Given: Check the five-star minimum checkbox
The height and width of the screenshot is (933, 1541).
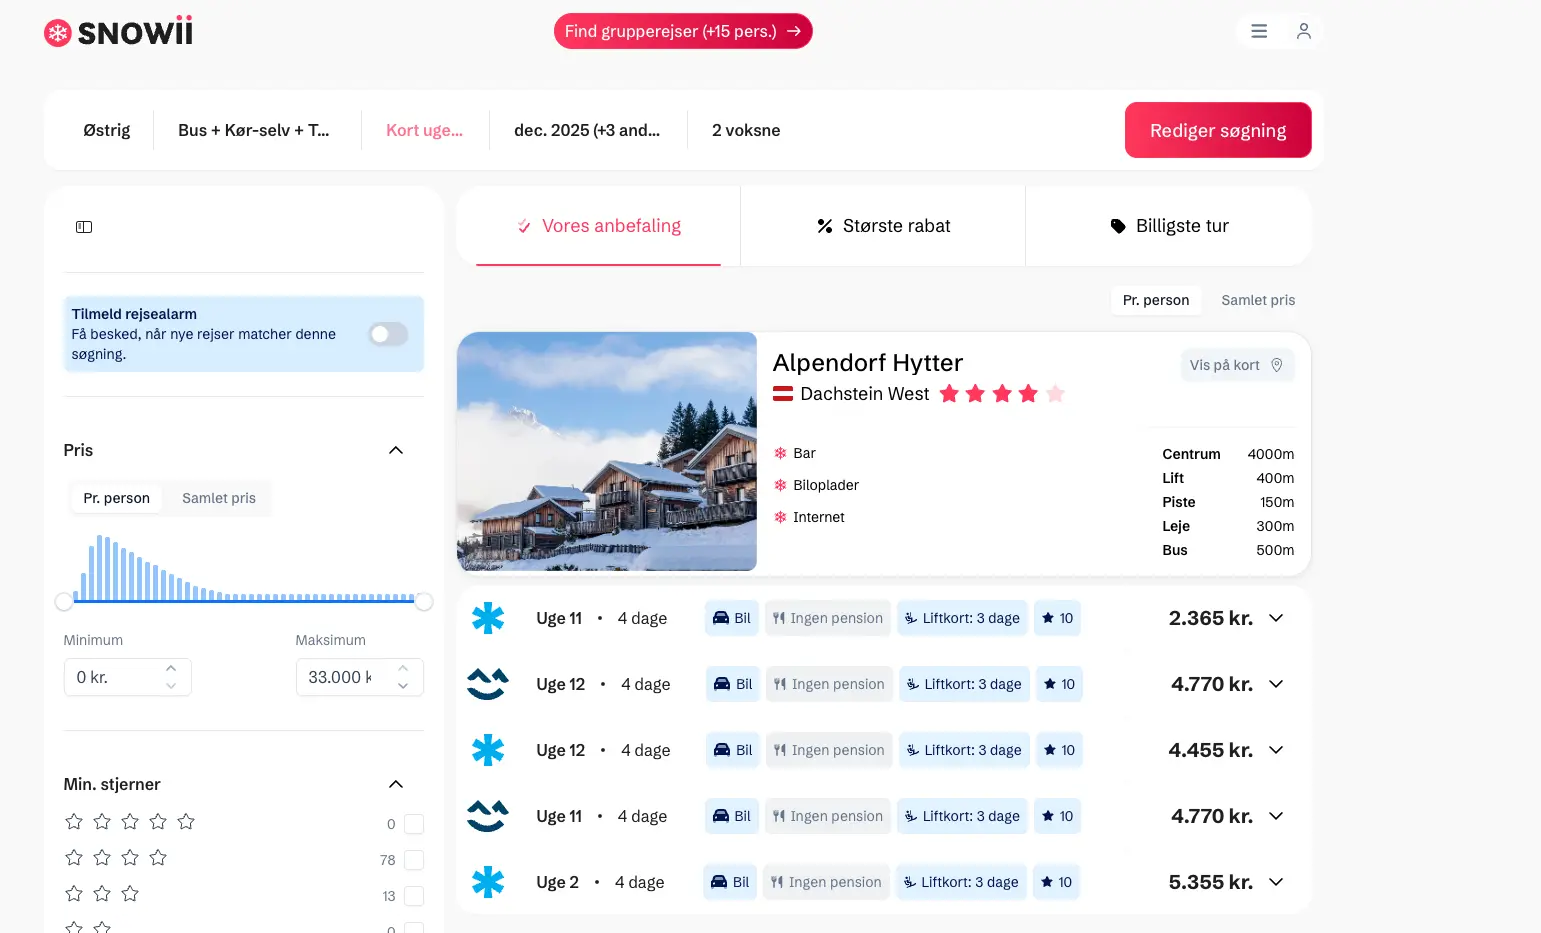Looking at the screenshot, I should [414, 824].
